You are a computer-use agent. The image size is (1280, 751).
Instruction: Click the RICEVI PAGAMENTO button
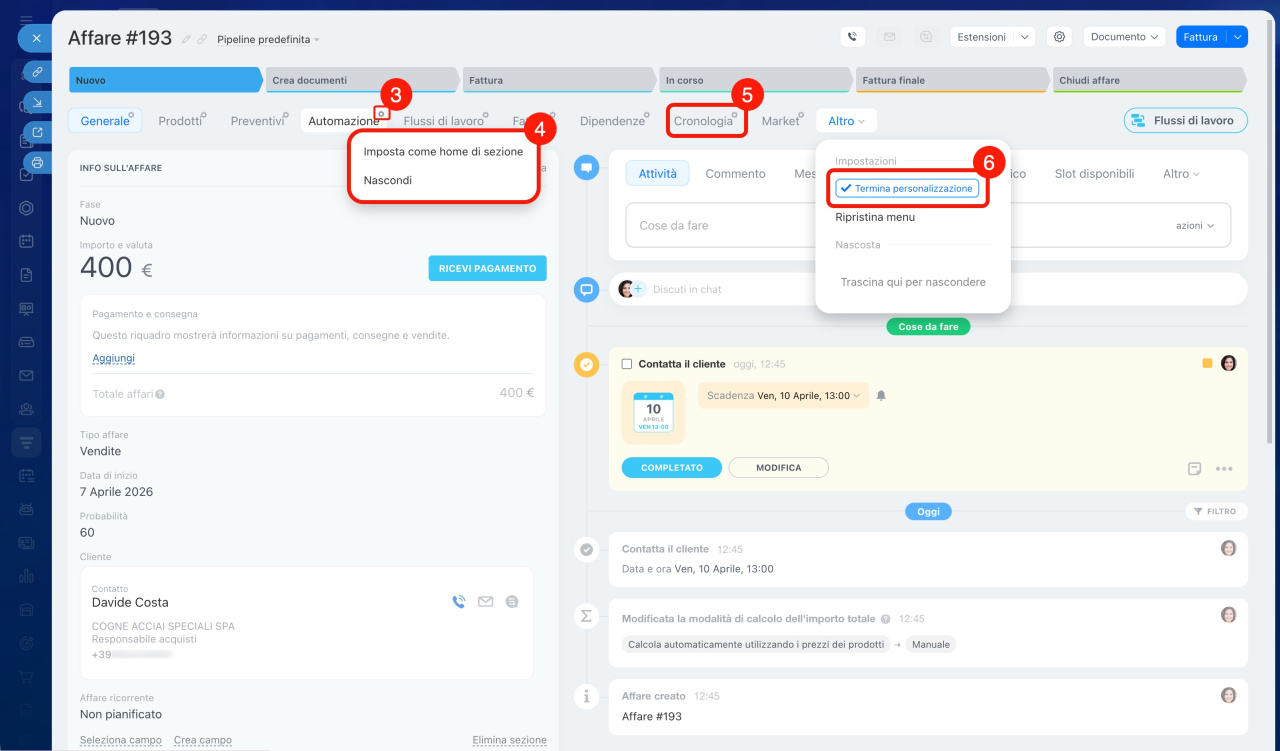tap(487, 268)
